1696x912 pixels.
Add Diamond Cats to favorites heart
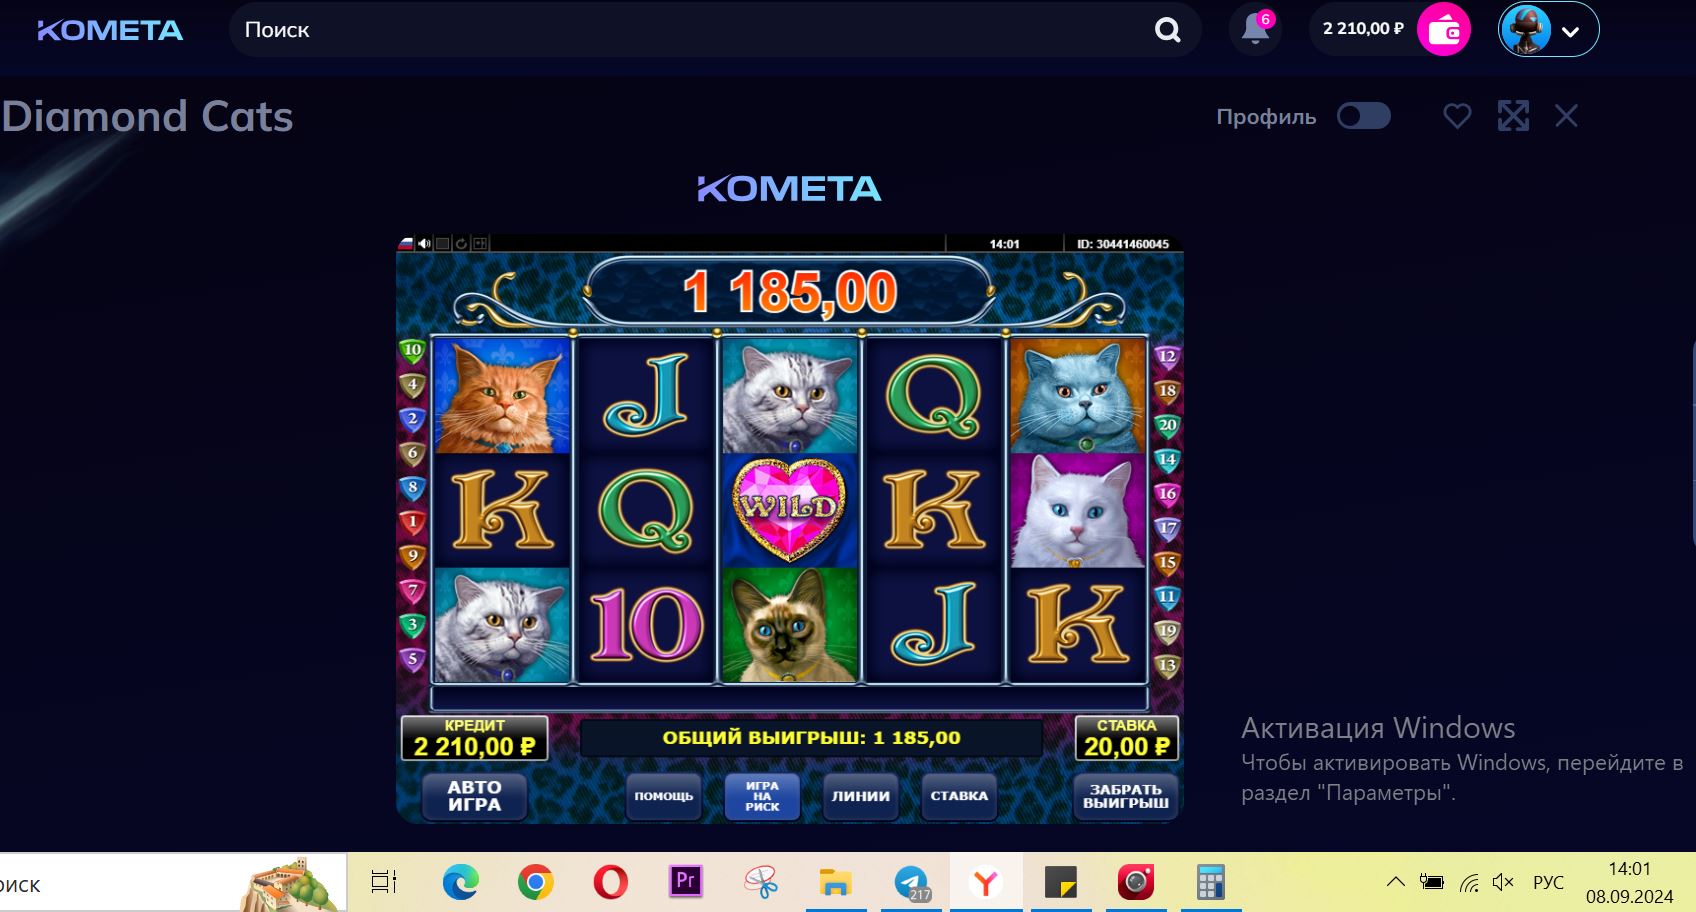point(1457,116)
